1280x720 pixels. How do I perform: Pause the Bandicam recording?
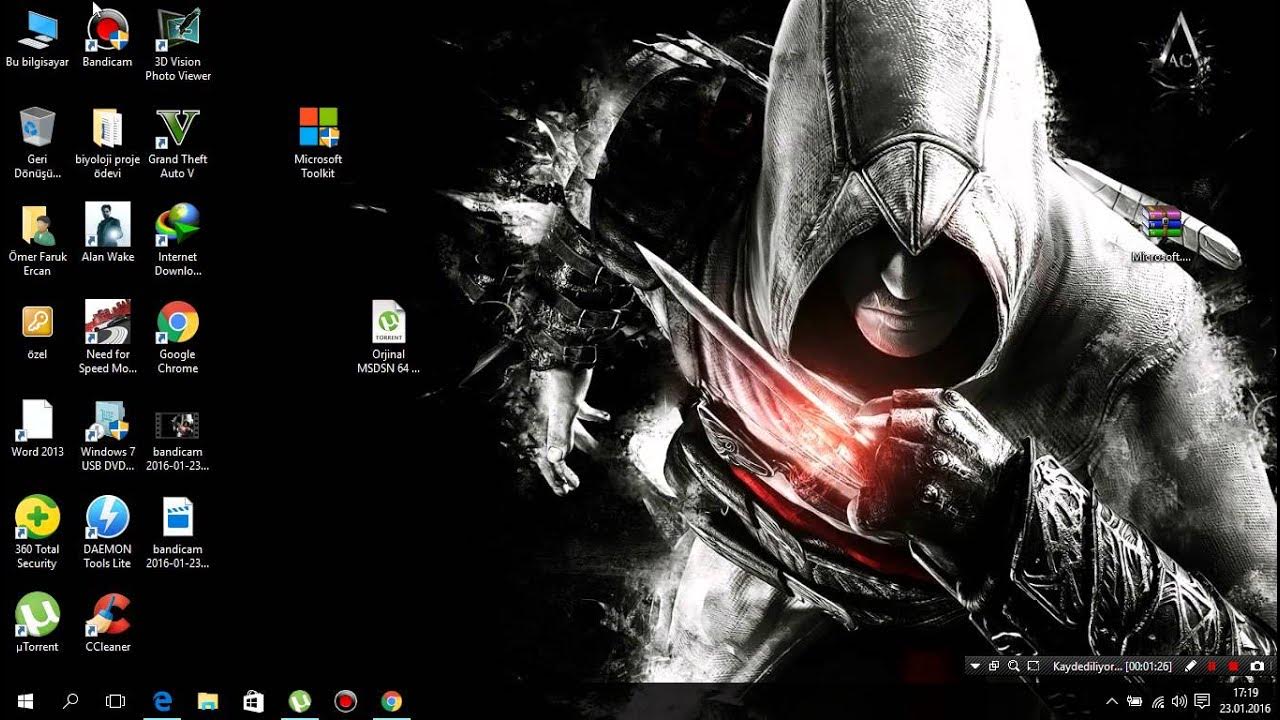point(1212,666)
